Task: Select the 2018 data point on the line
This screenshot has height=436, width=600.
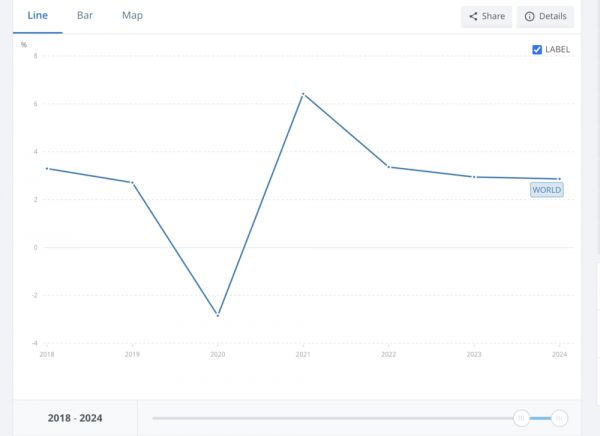Action: coord(47,168)
